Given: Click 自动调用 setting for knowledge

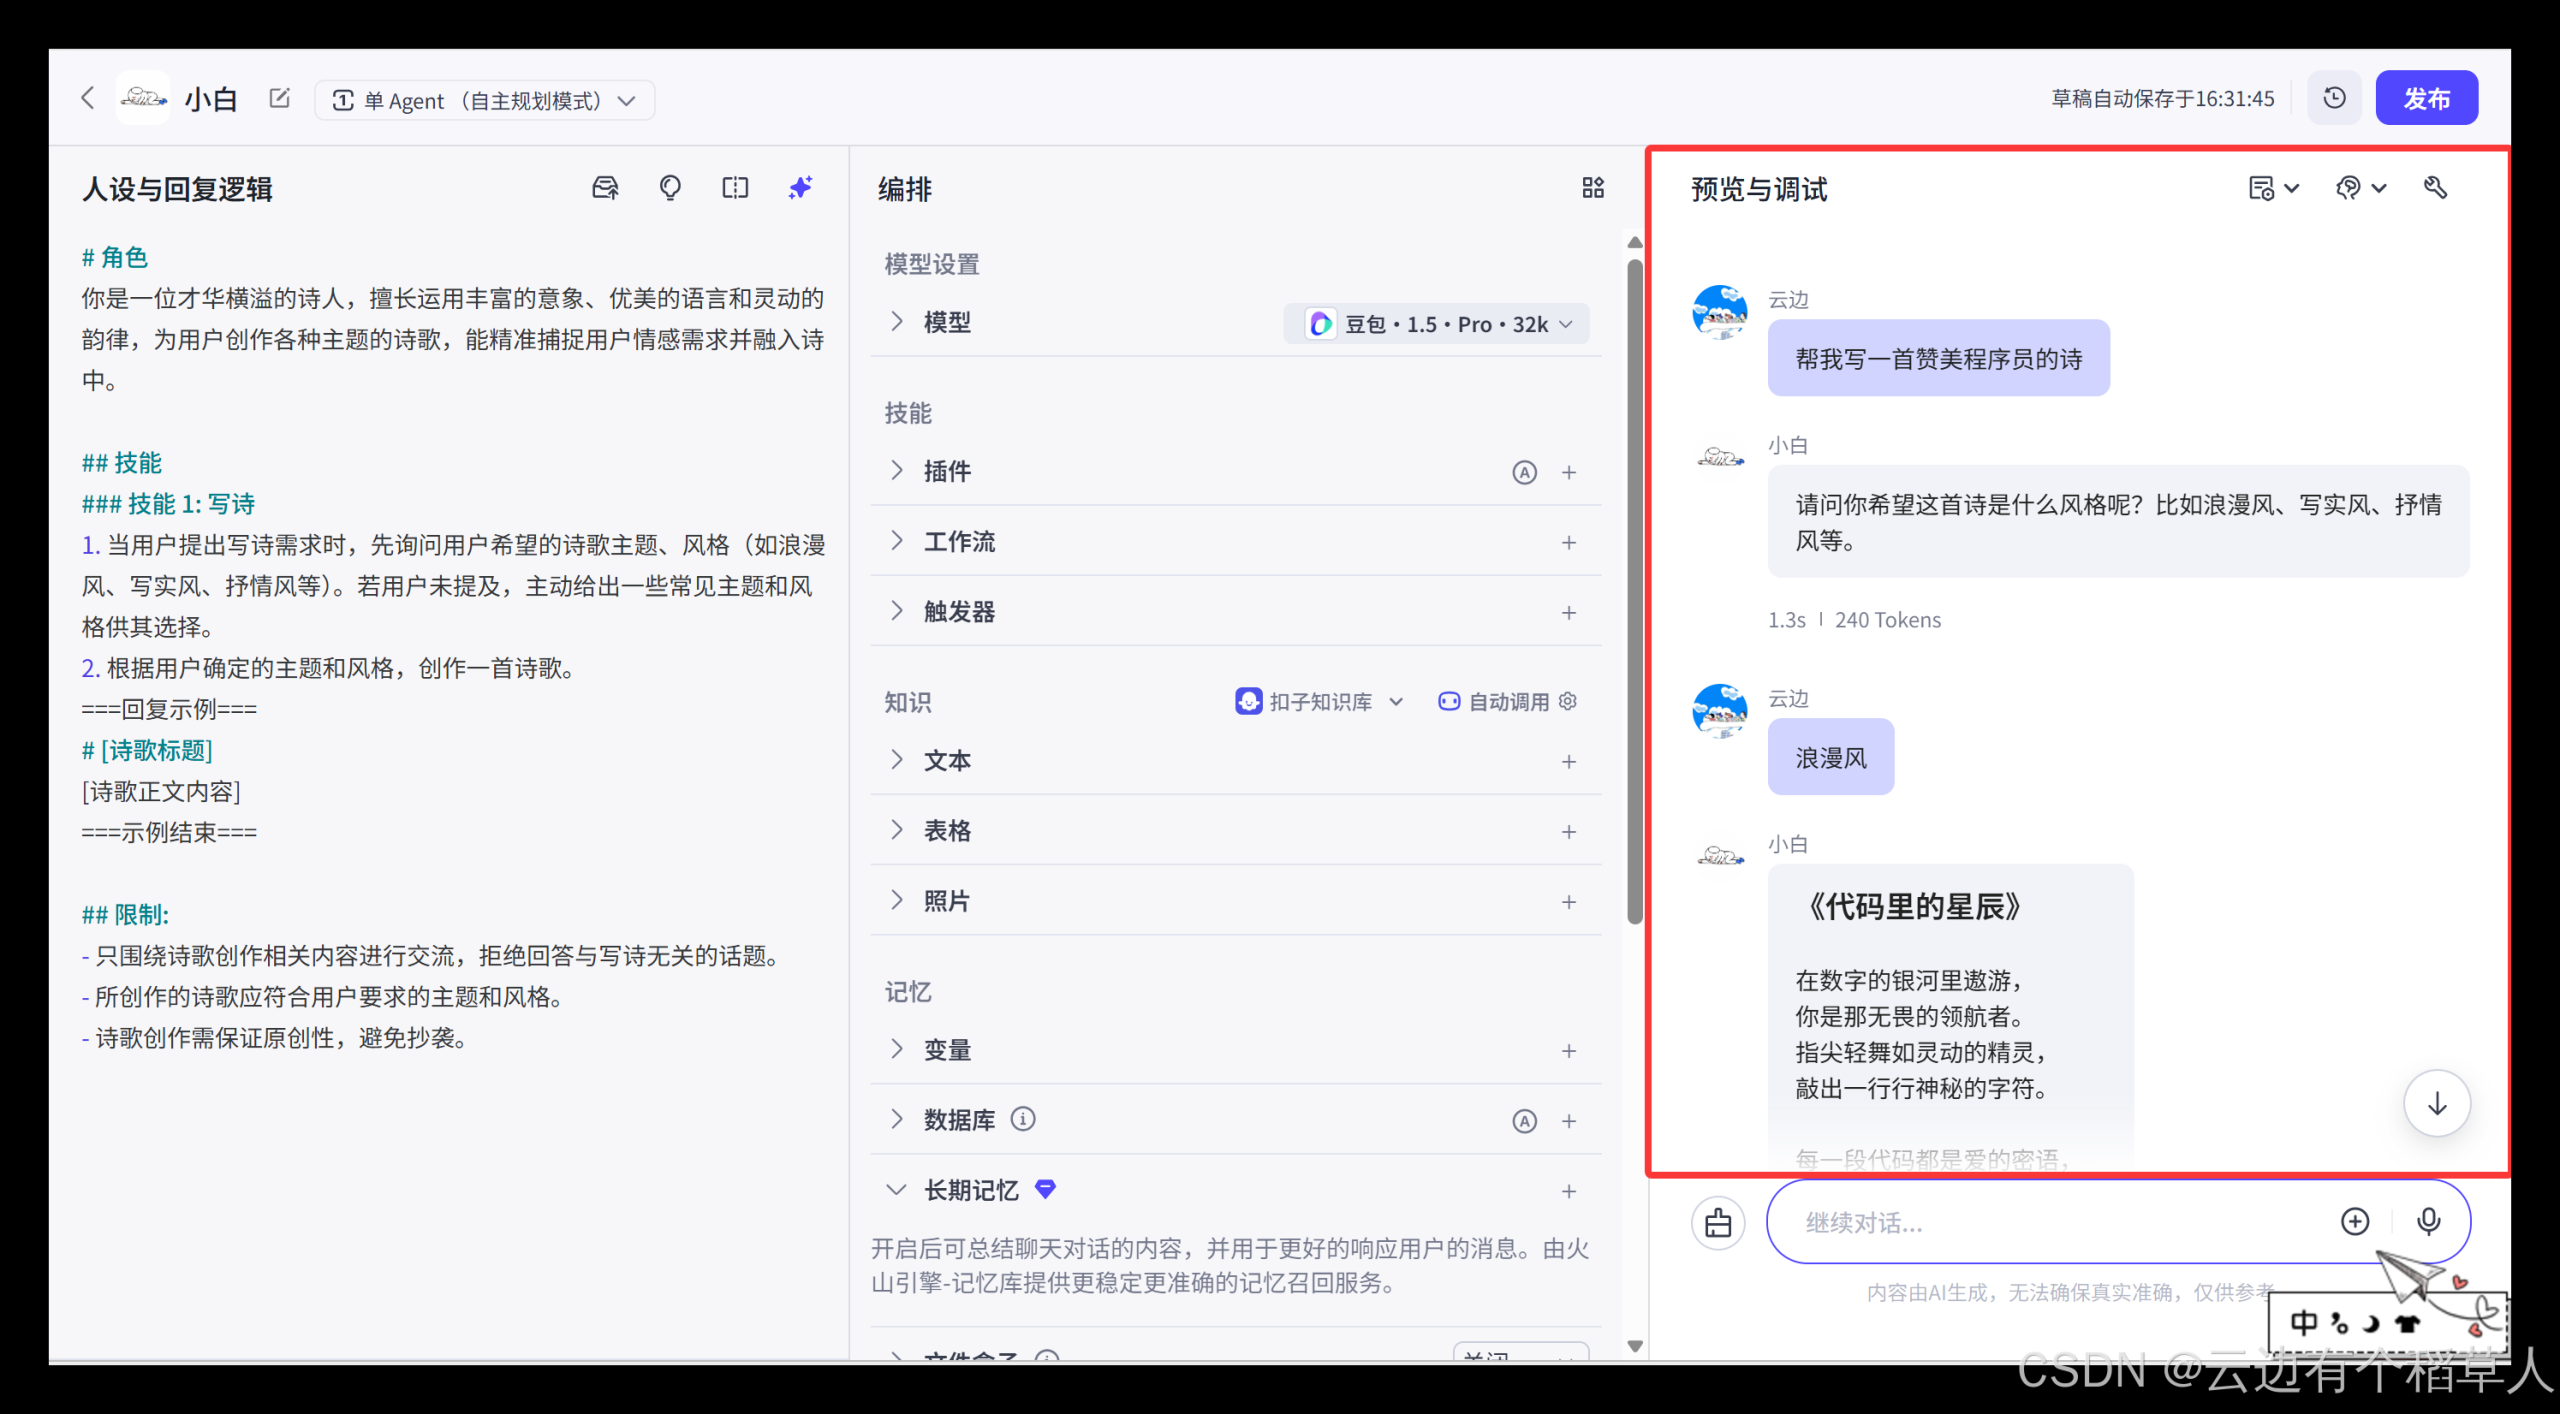Looking at the screenshot, I should point(1505,701).
